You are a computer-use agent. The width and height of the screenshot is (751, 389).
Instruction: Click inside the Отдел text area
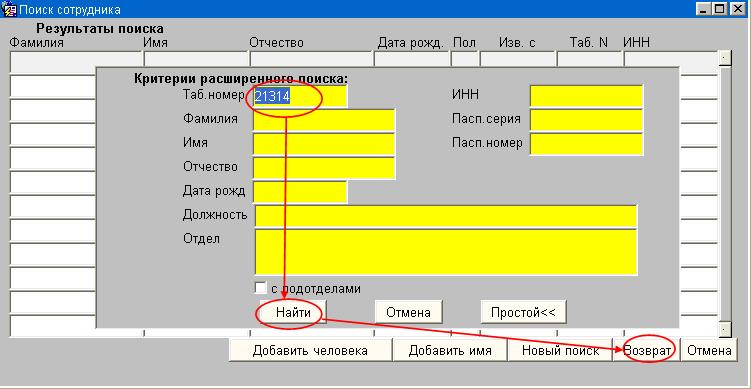click(446, 252)
